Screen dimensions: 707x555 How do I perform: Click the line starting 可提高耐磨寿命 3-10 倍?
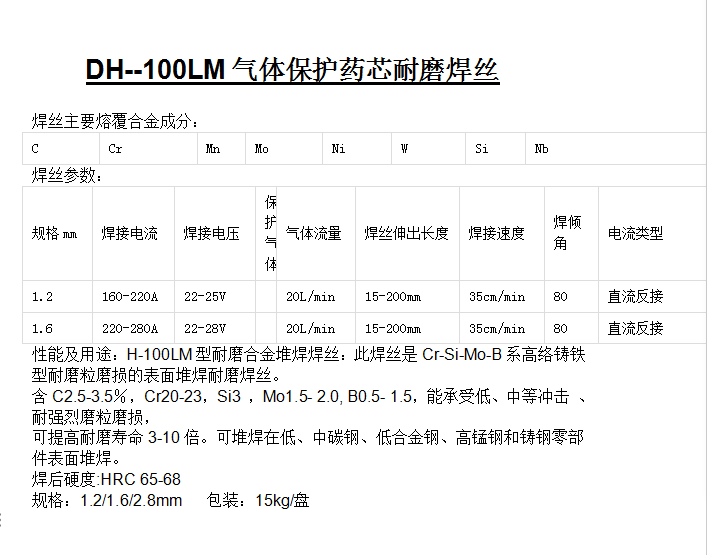[308, 437]
